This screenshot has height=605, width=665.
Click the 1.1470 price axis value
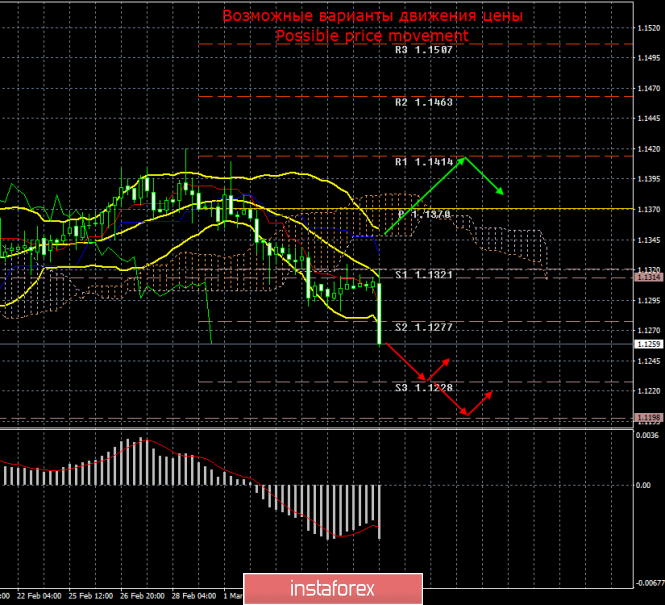tap(649, 89)
